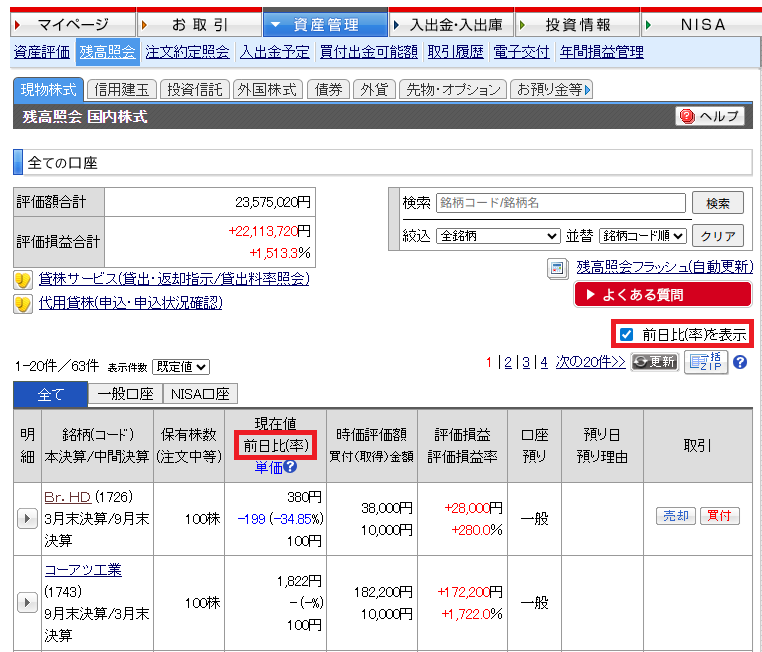
Task: Click the 残高照会フラッシュ window icon
Action: tap(558, 268)
